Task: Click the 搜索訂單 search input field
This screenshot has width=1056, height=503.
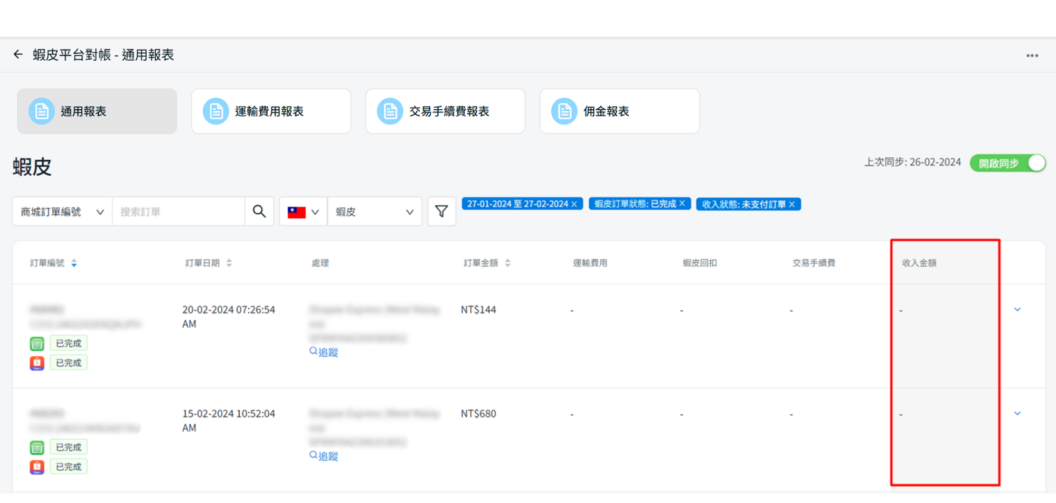Action: [x=180, y=212]
